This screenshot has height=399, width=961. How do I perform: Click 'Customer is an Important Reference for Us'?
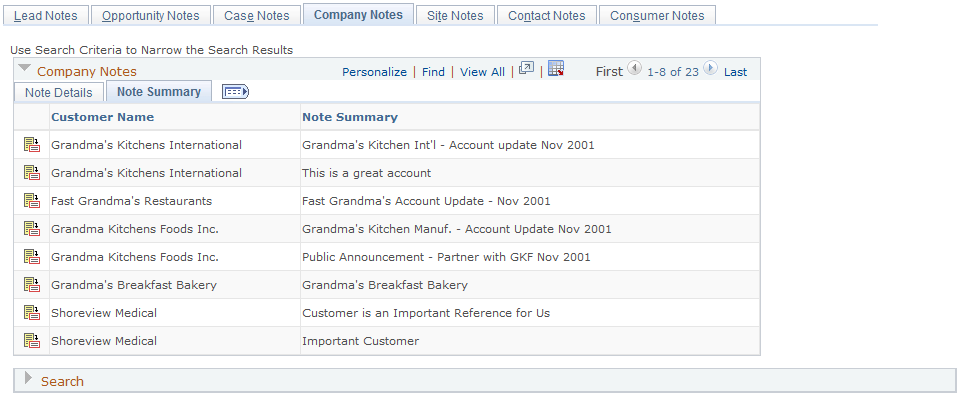426,313
